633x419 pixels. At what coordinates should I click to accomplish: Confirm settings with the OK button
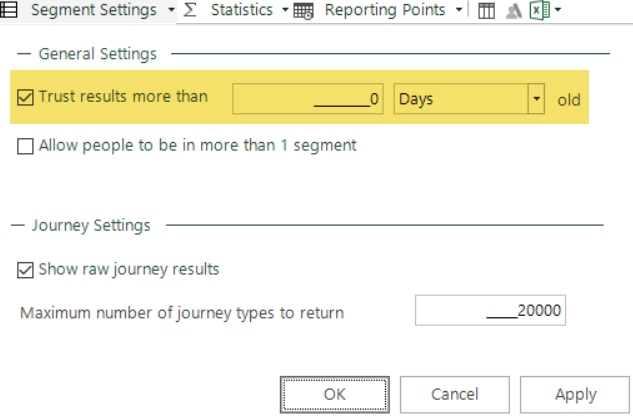335,394
